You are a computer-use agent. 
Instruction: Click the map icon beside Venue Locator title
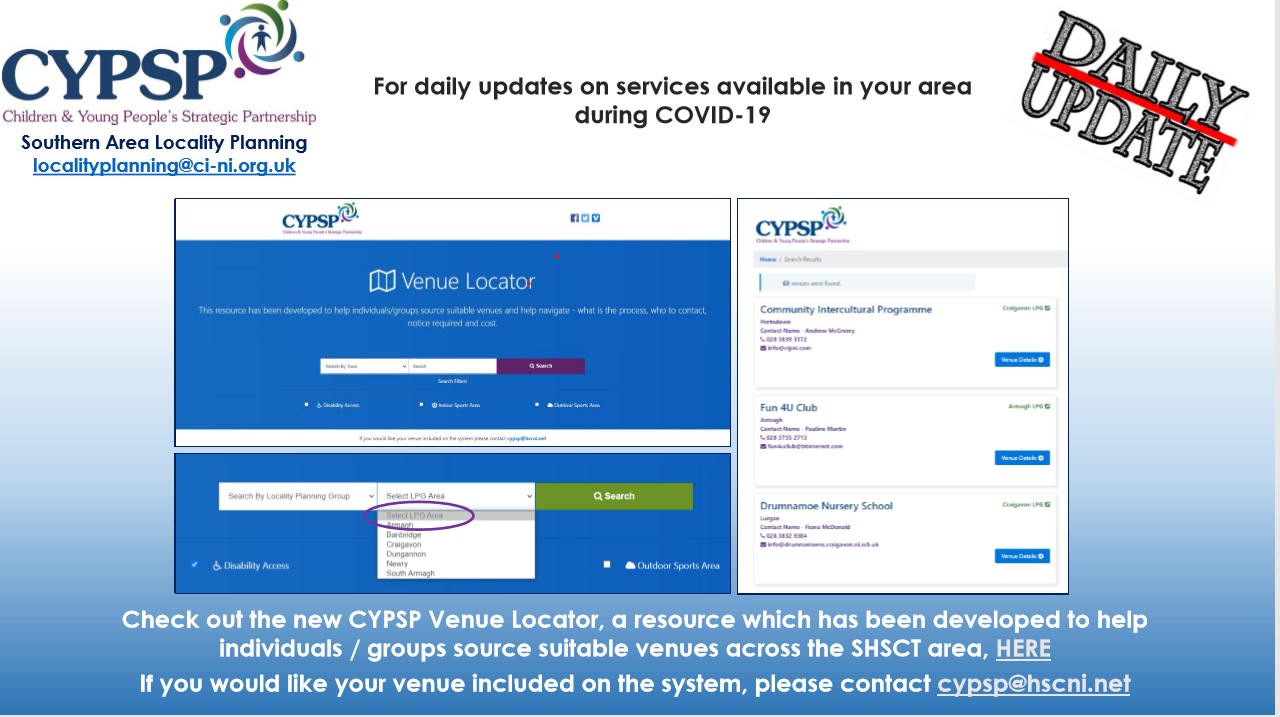pos(382,280)
